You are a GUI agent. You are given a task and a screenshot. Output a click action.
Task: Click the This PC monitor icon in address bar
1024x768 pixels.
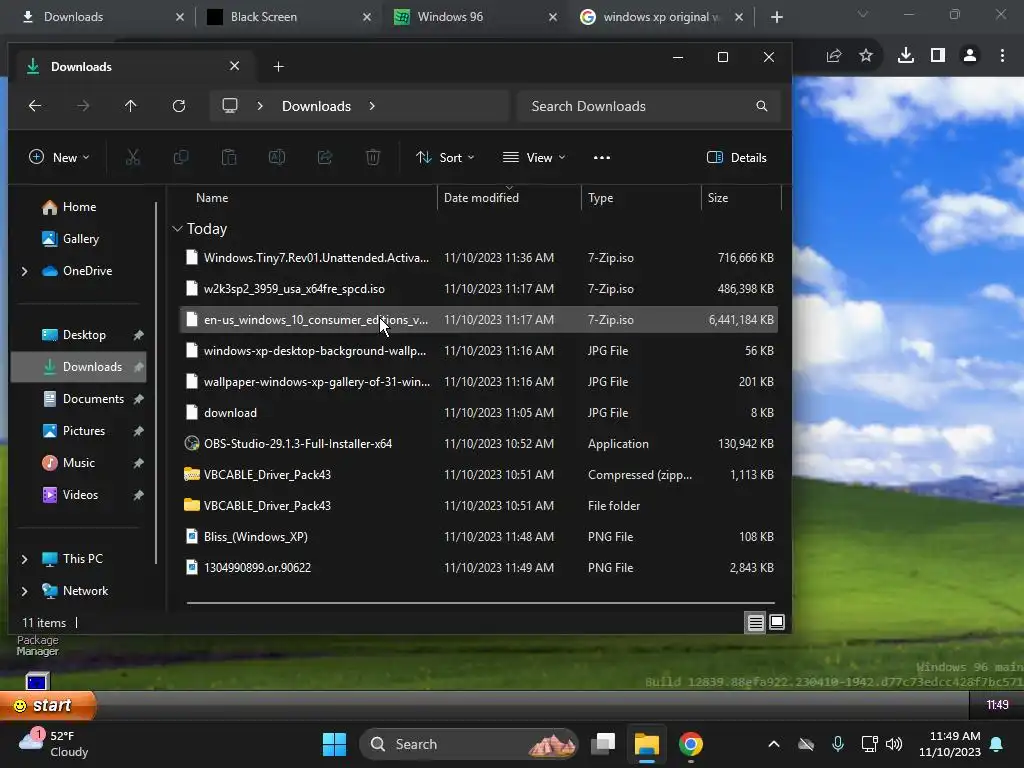click(x=230, y=106)
